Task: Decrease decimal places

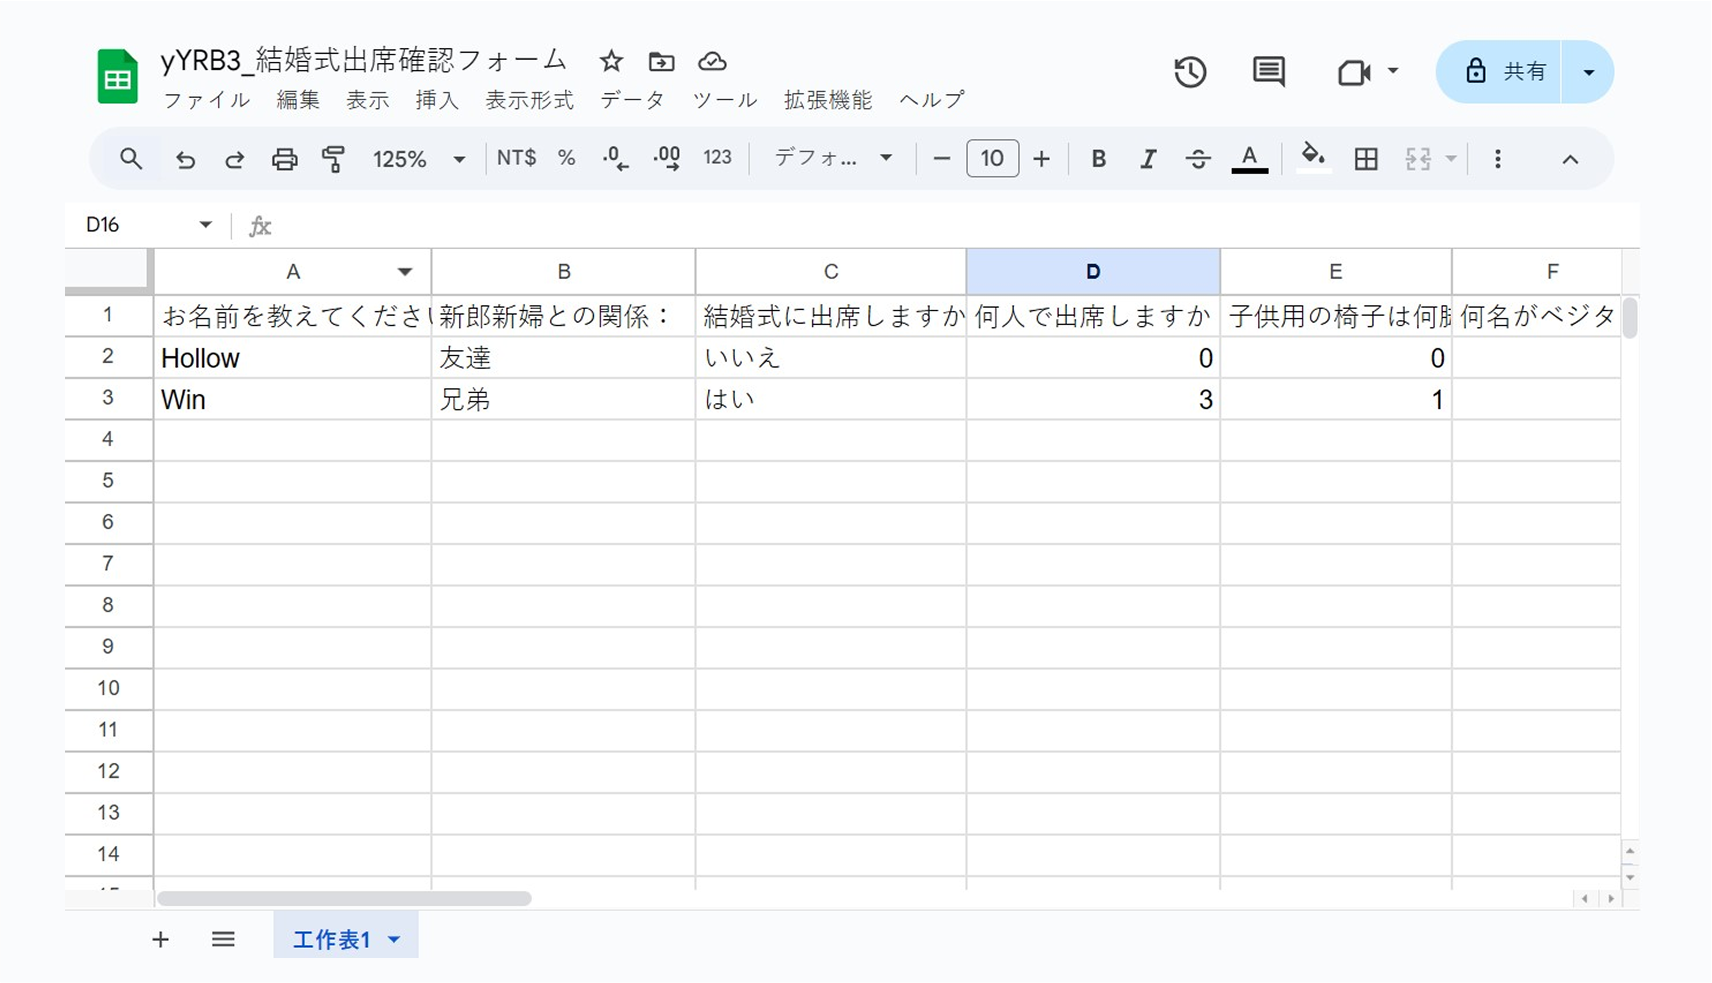Action: coord(615,158)
